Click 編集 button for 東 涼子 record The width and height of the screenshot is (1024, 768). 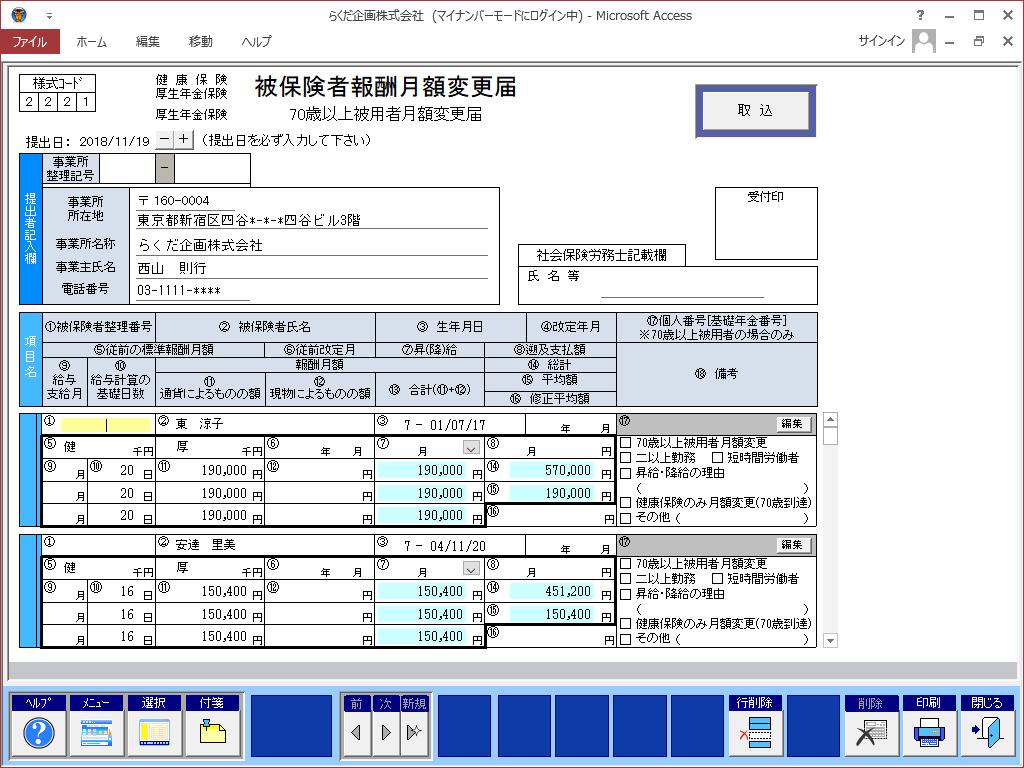792,424
